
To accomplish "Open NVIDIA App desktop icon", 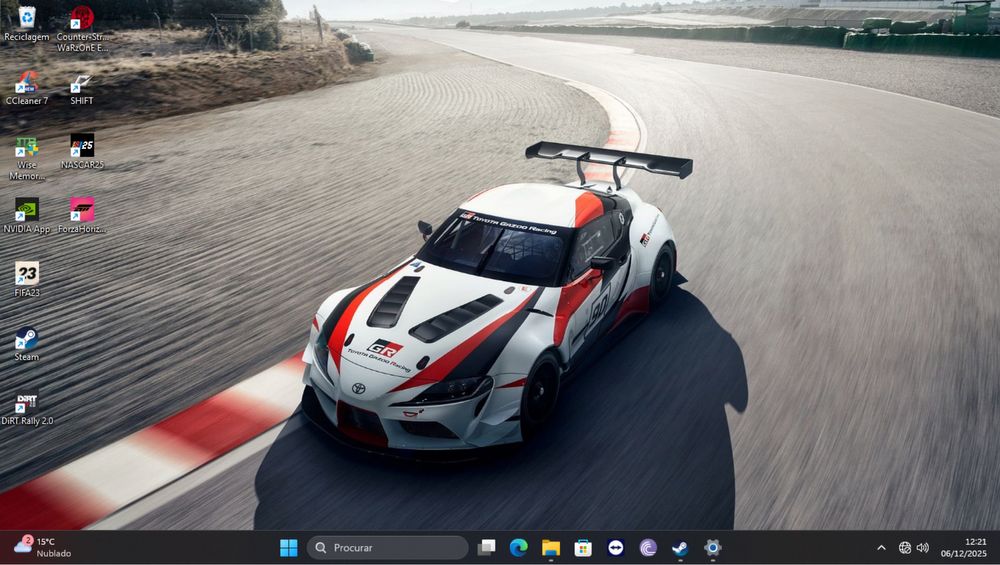I will click(x=27, y=216).
